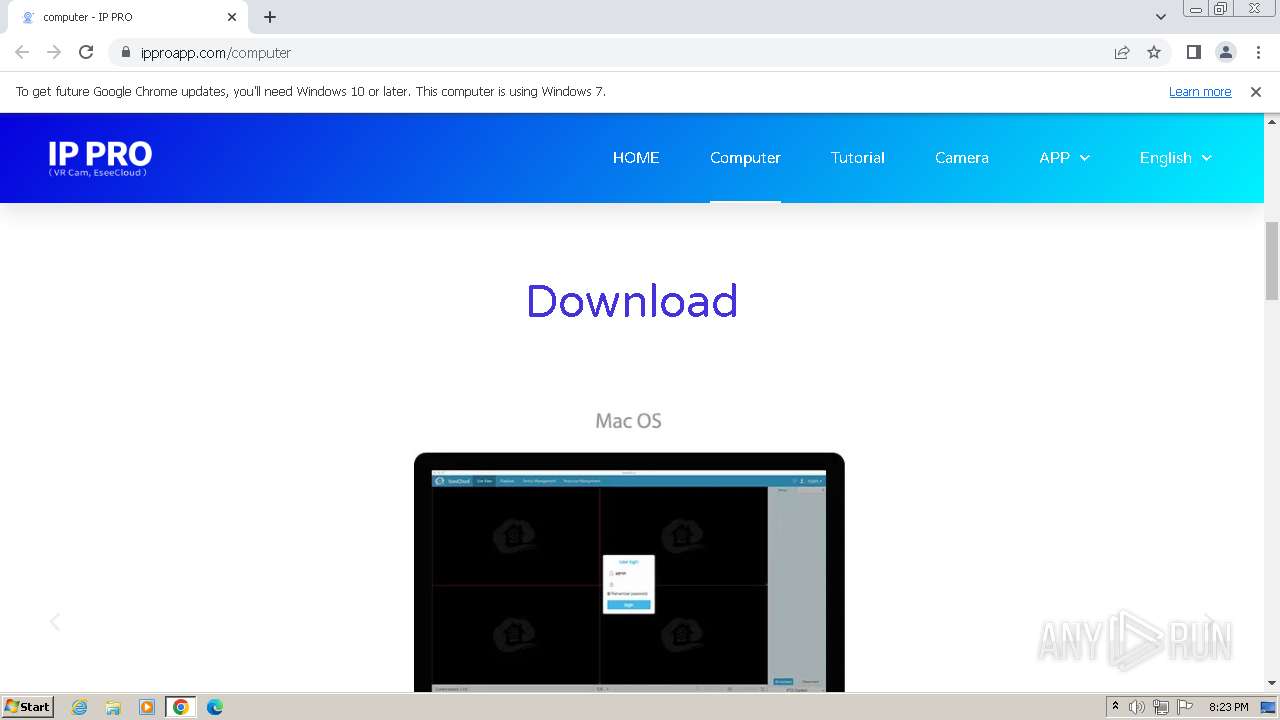Open Chrome profile avatar
Screen dimensions: 1280x720
click(x=1225, y=52)
